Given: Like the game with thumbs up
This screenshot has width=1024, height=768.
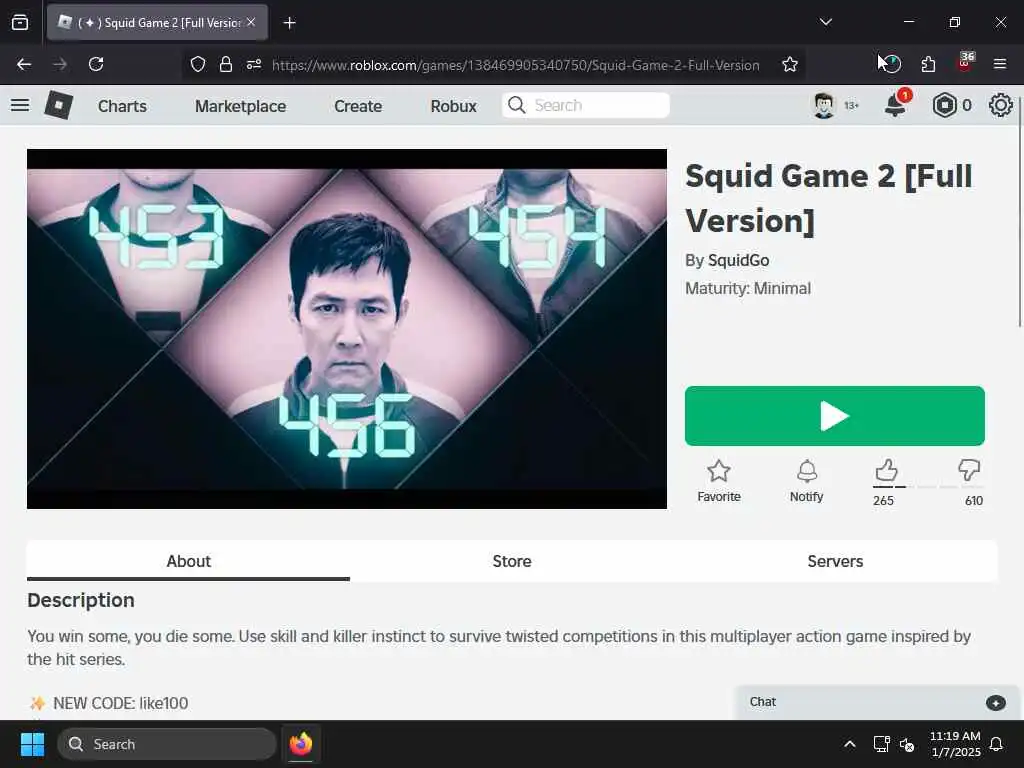Looking at the screenshot, I should [886, 470].
